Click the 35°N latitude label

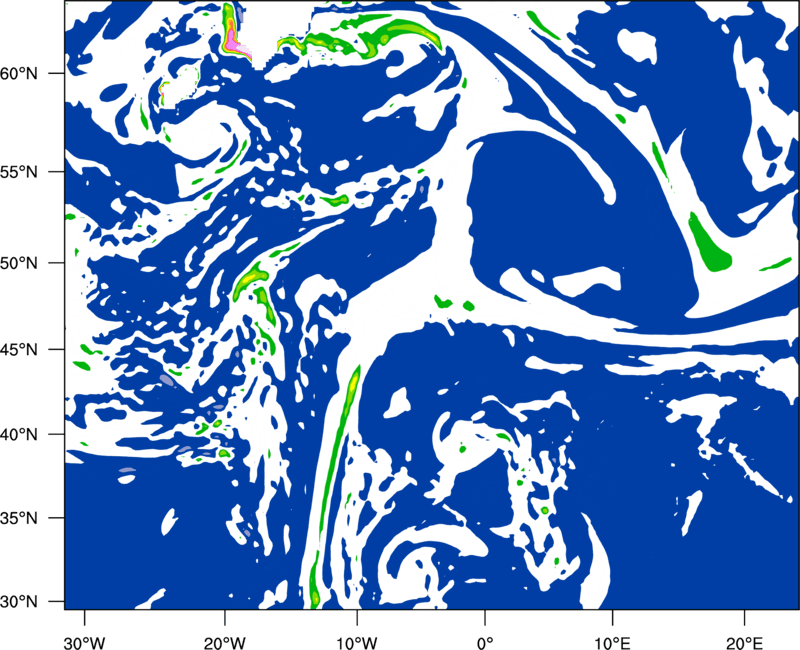click(19, 518)
